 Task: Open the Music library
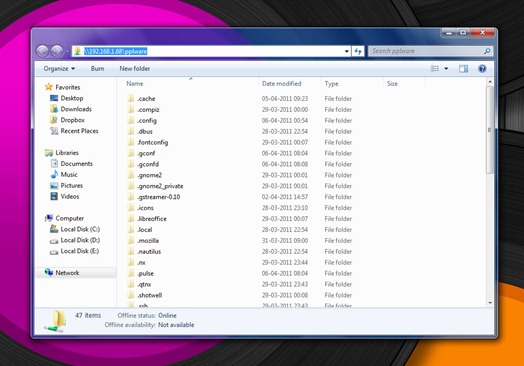coord(69,174)
